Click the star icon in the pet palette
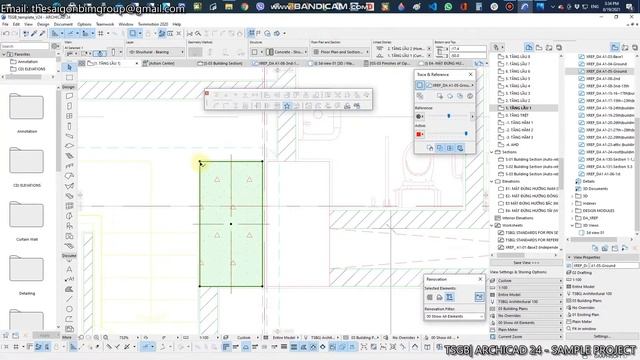 pyautogui.click(x=287, y=106)
